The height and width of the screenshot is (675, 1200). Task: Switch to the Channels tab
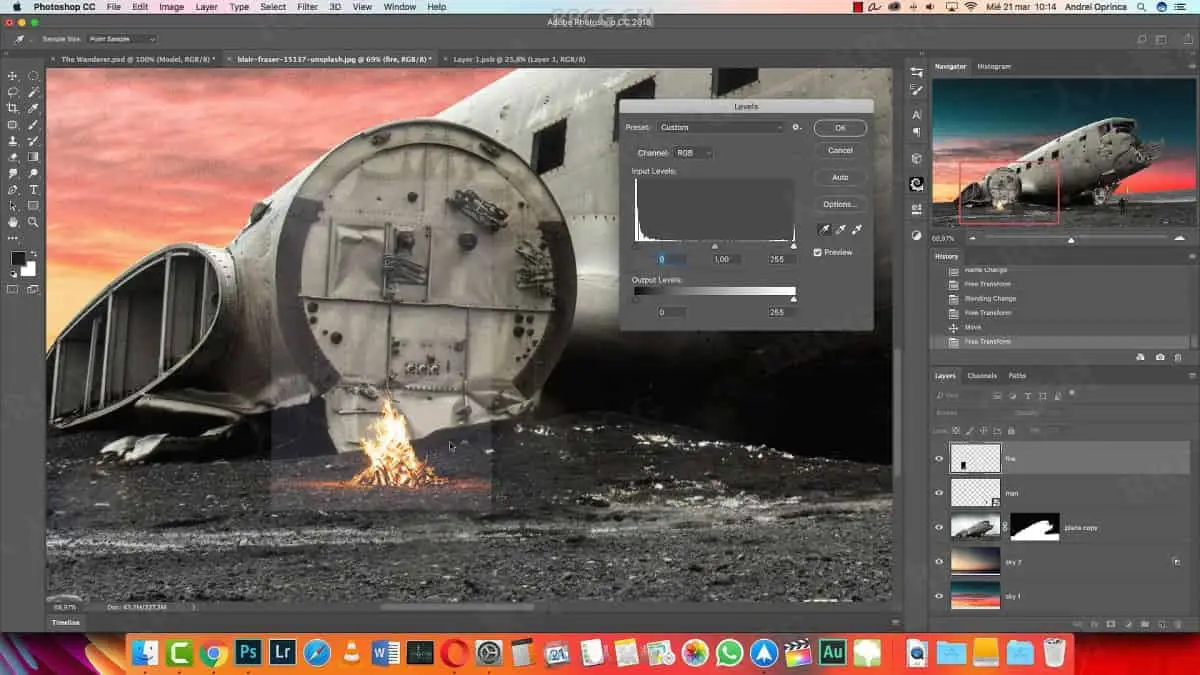981,376
